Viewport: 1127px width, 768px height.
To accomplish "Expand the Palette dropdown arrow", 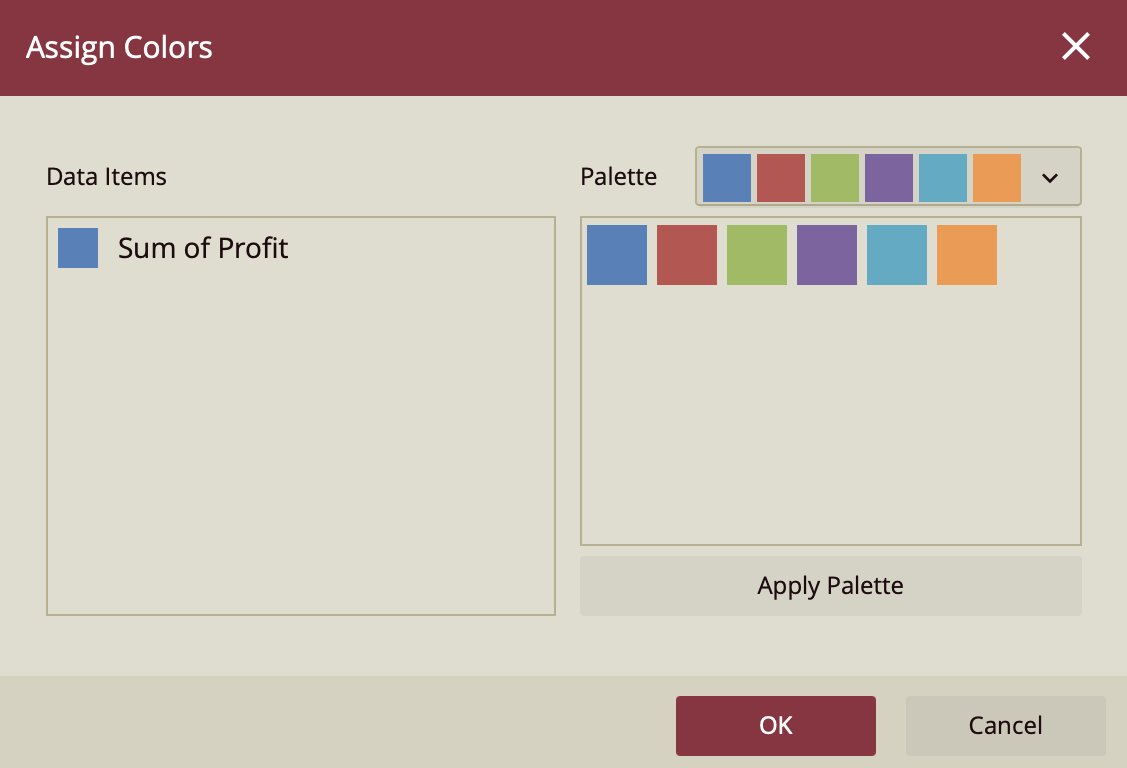I will point(1049,178).
